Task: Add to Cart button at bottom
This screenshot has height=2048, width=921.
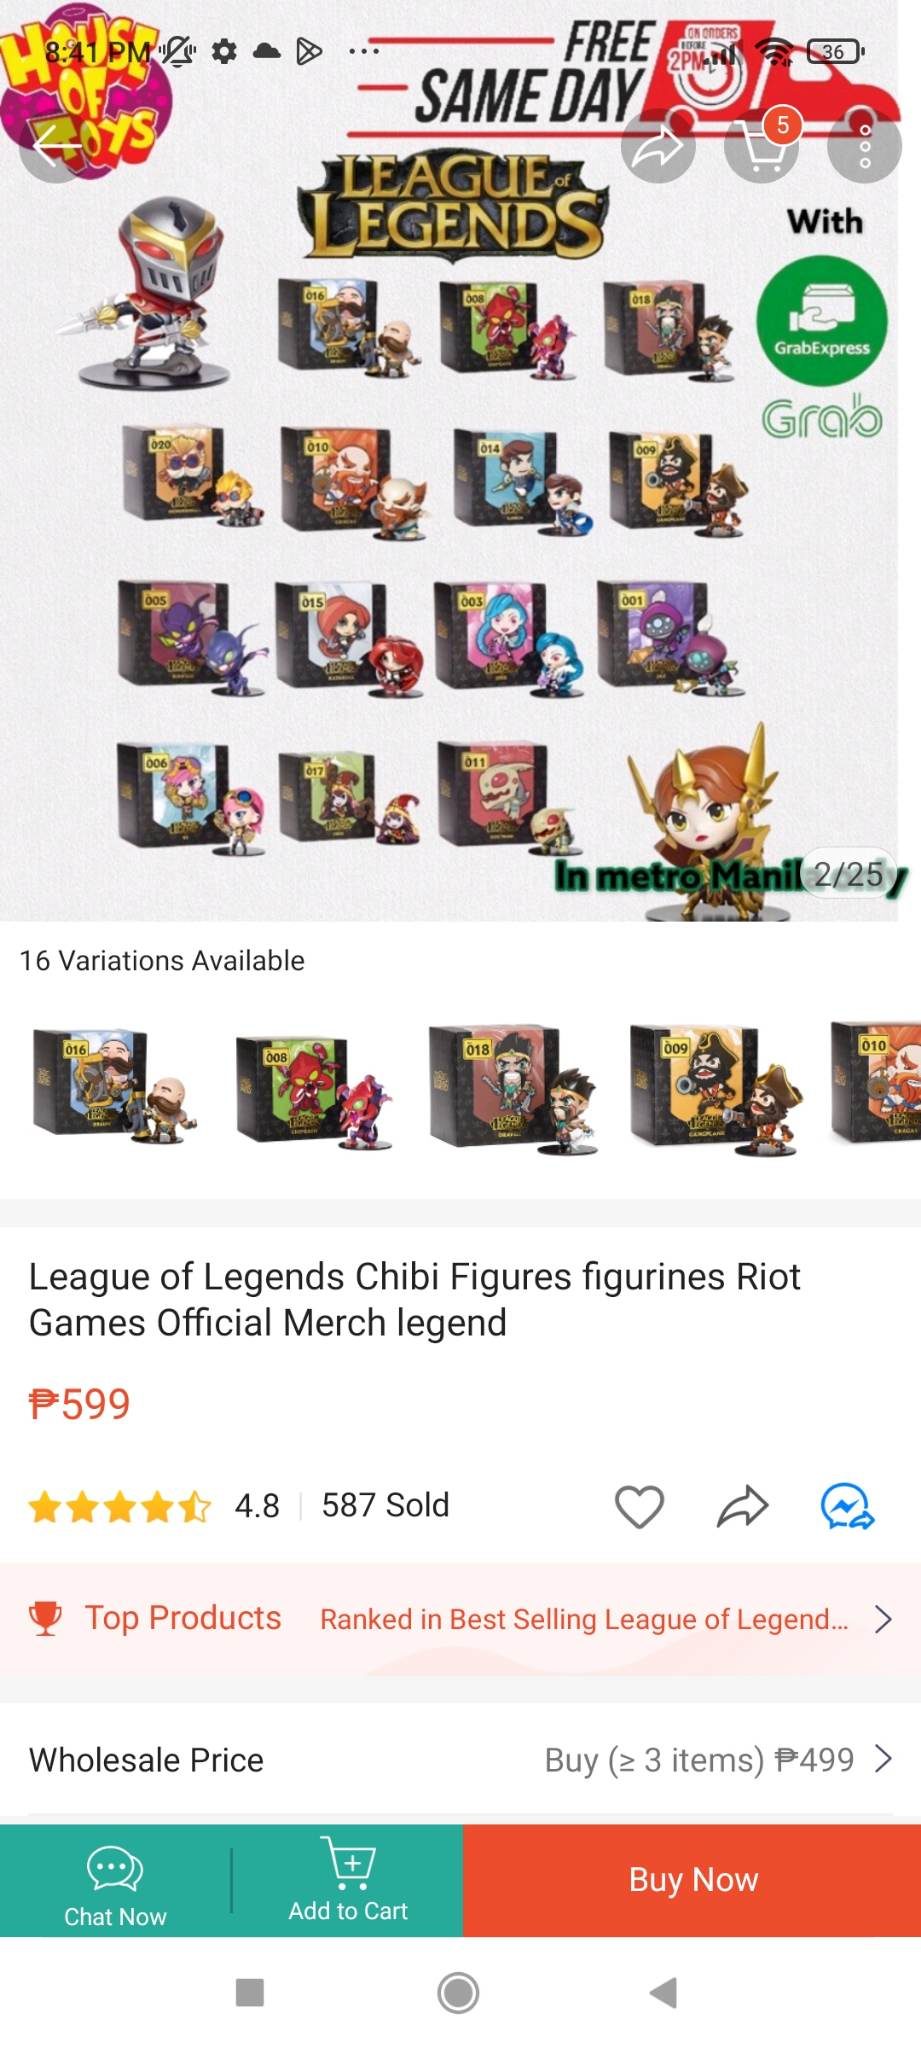Action: (x=348, y=1881)
